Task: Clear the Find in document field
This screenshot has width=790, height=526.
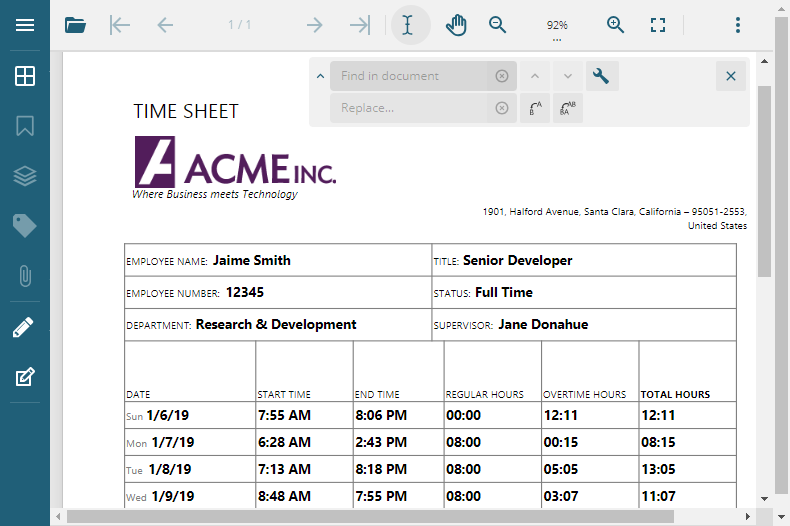Action: point(502,76)
